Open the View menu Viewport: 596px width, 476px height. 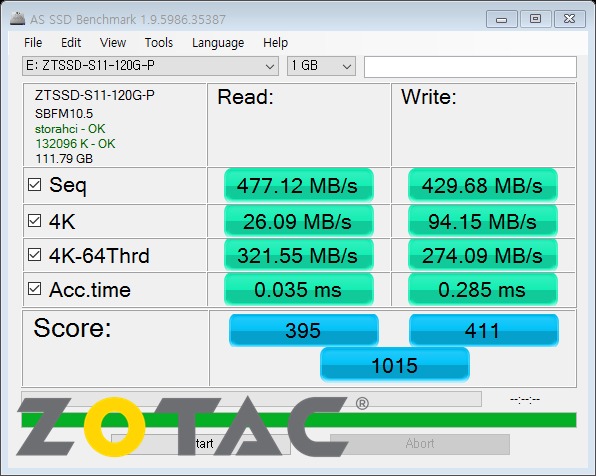(113, 43)
